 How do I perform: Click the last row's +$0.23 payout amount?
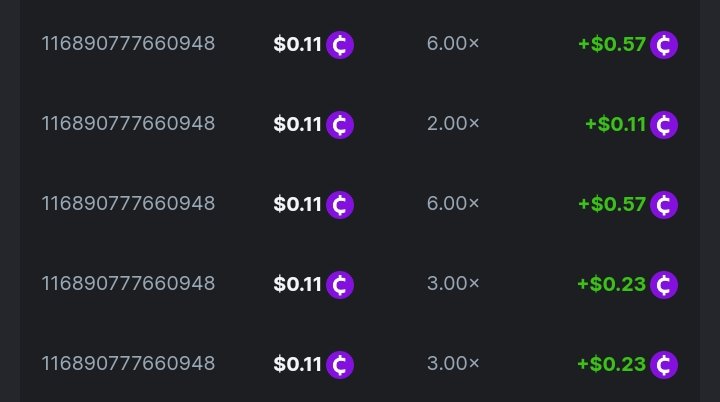(611, 364)
